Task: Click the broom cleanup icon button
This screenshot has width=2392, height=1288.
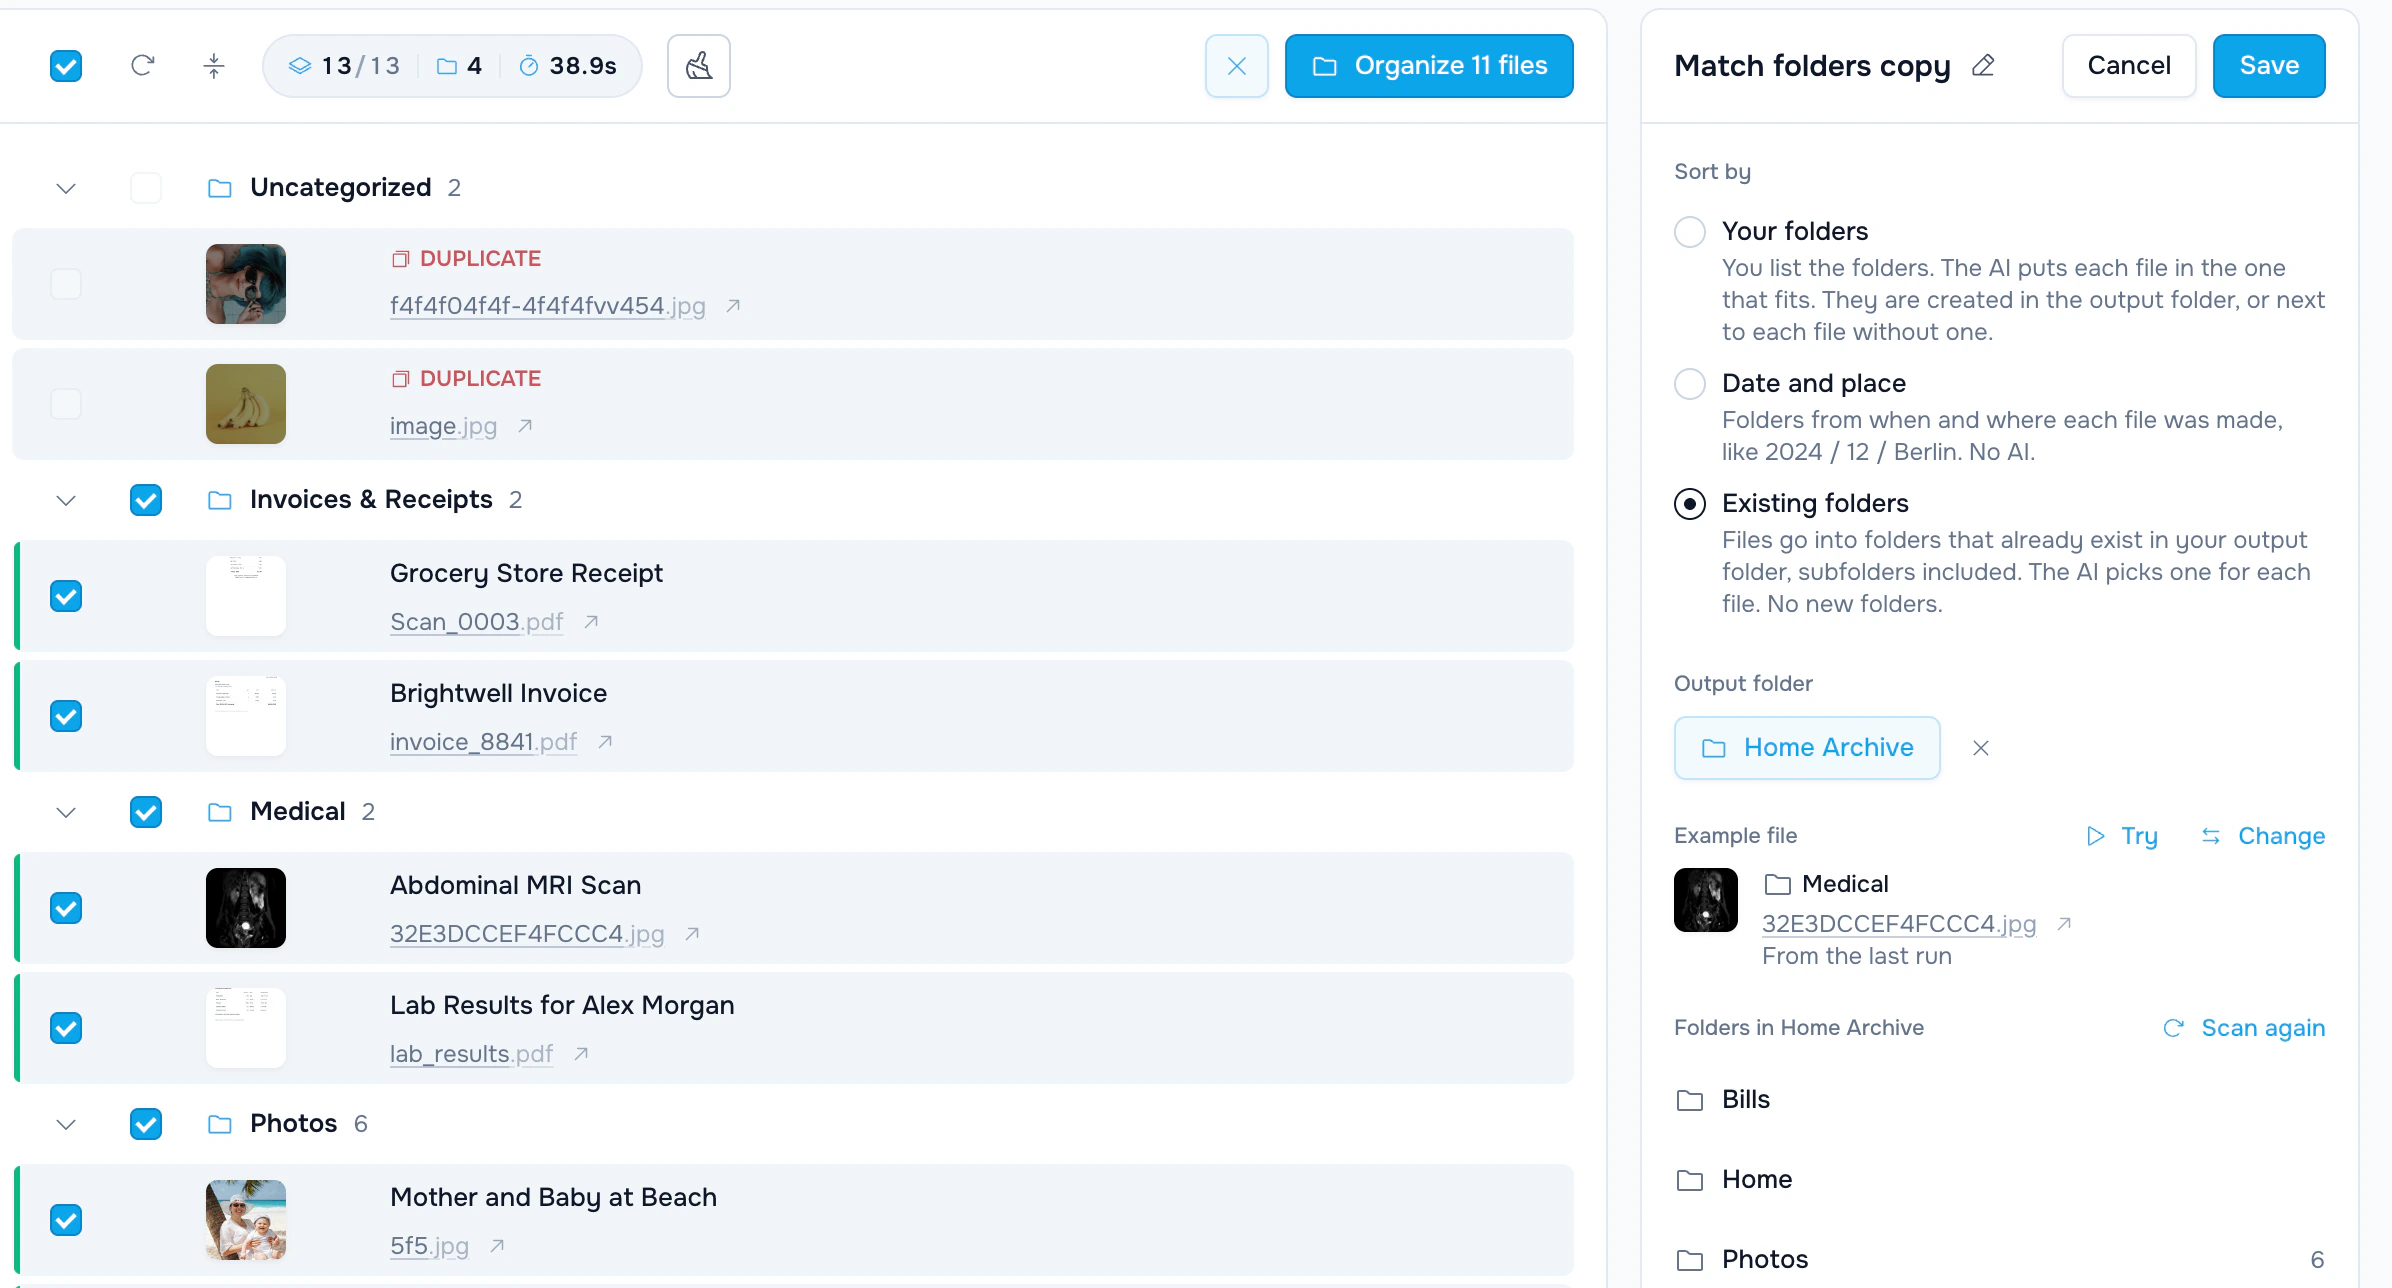Action: tap(699, 66)
